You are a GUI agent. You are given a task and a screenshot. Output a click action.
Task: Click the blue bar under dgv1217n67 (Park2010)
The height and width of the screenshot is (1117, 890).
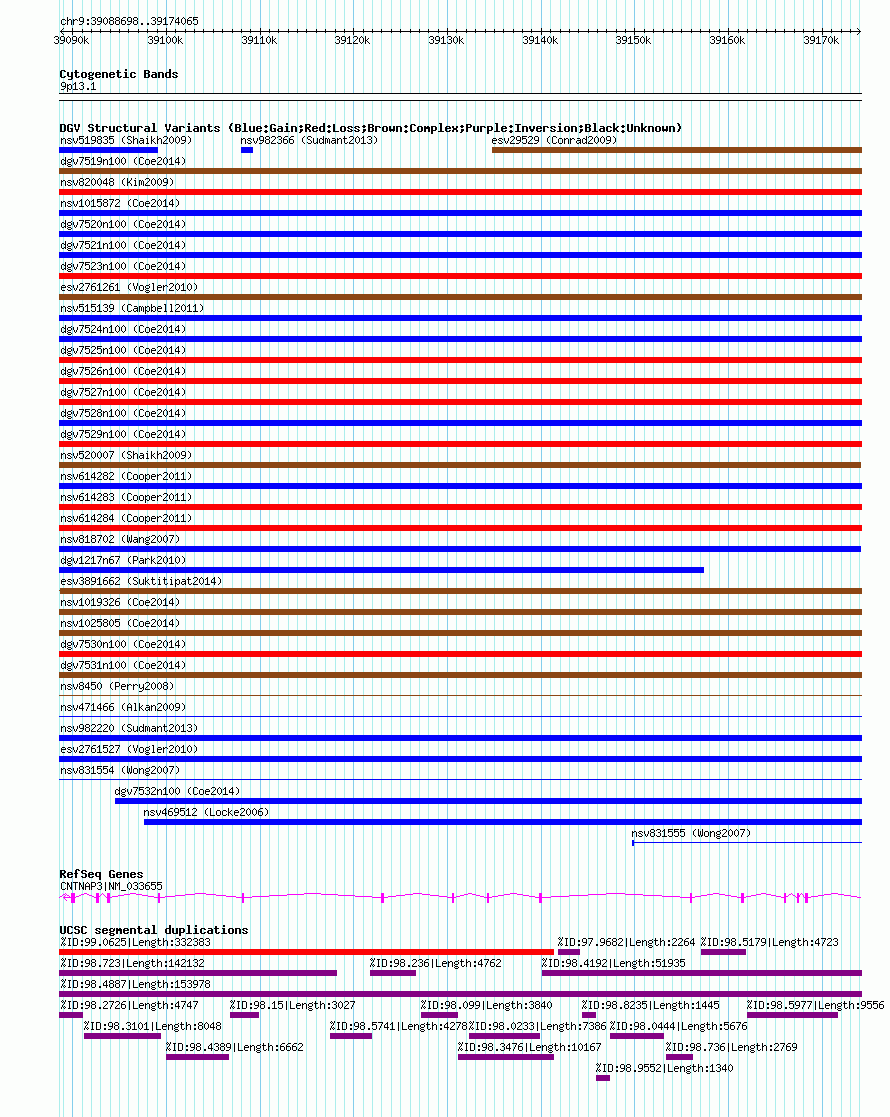(x=381, y=570)
